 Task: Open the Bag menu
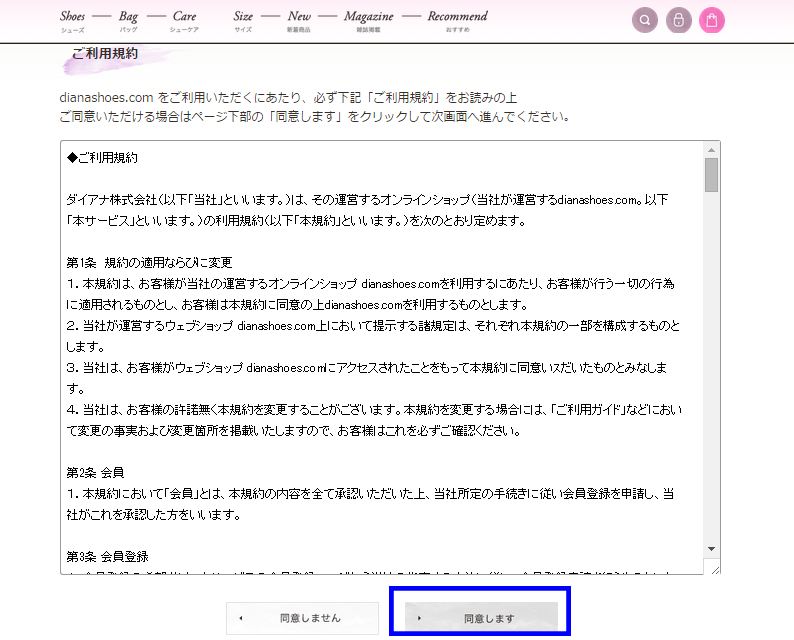coord(128,21)
